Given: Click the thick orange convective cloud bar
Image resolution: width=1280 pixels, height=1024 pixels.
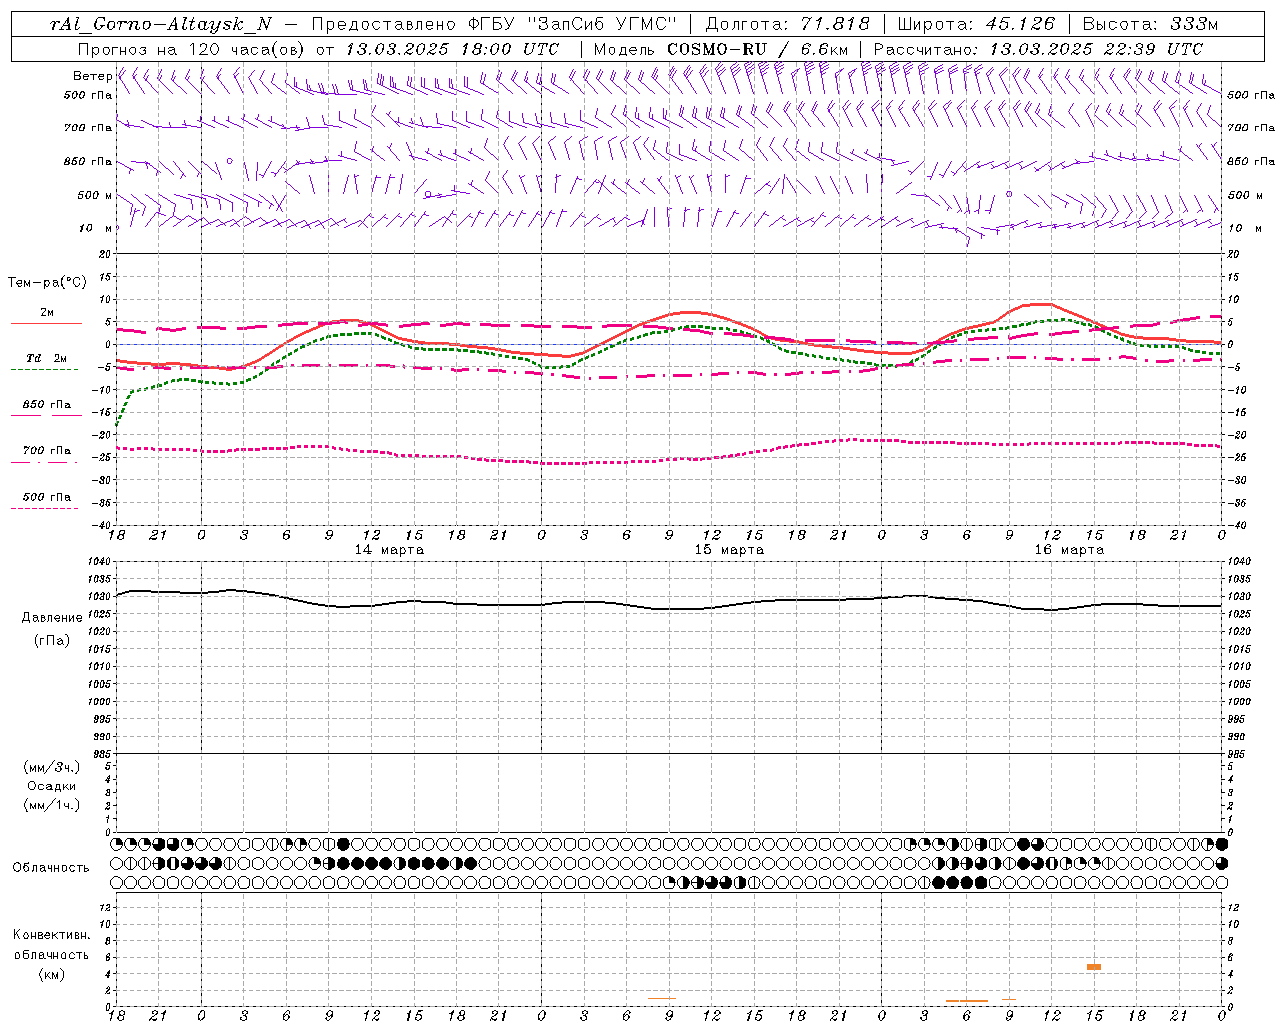Looking at the screenshot, I should click(1094, 967).
